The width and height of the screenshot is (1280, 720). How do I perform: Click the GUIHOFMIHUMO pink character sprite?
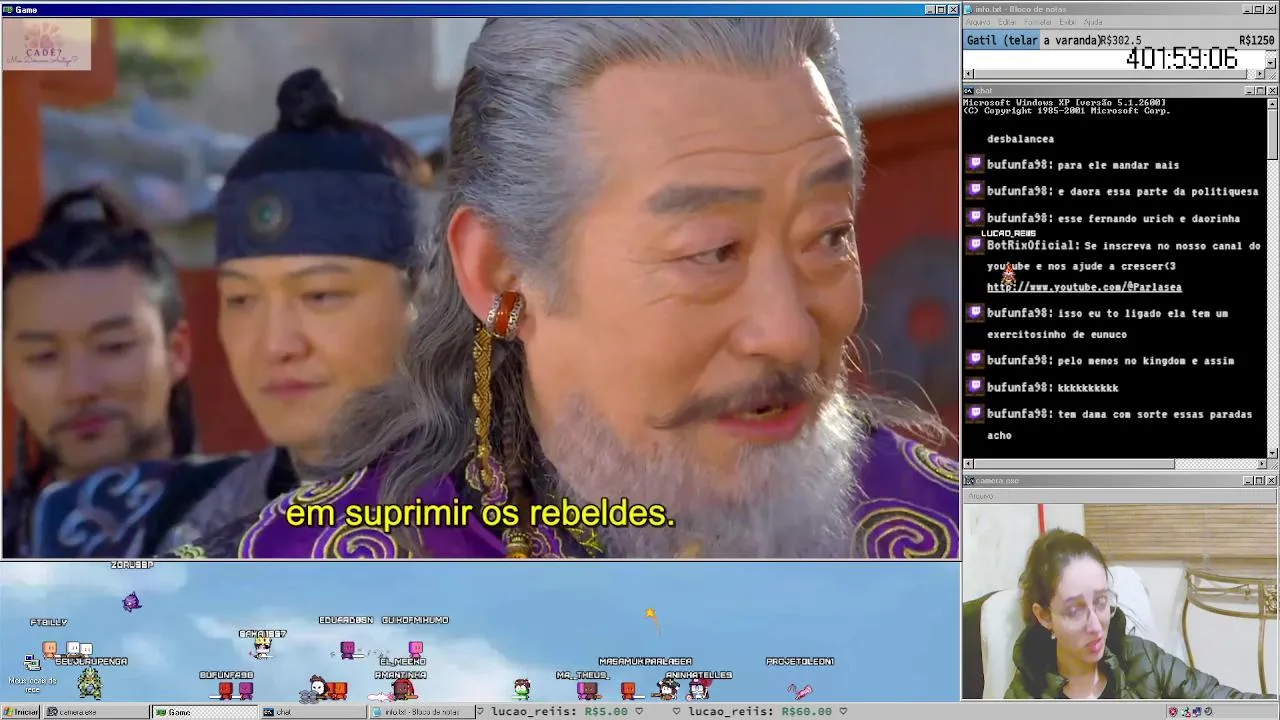[416, 649]
